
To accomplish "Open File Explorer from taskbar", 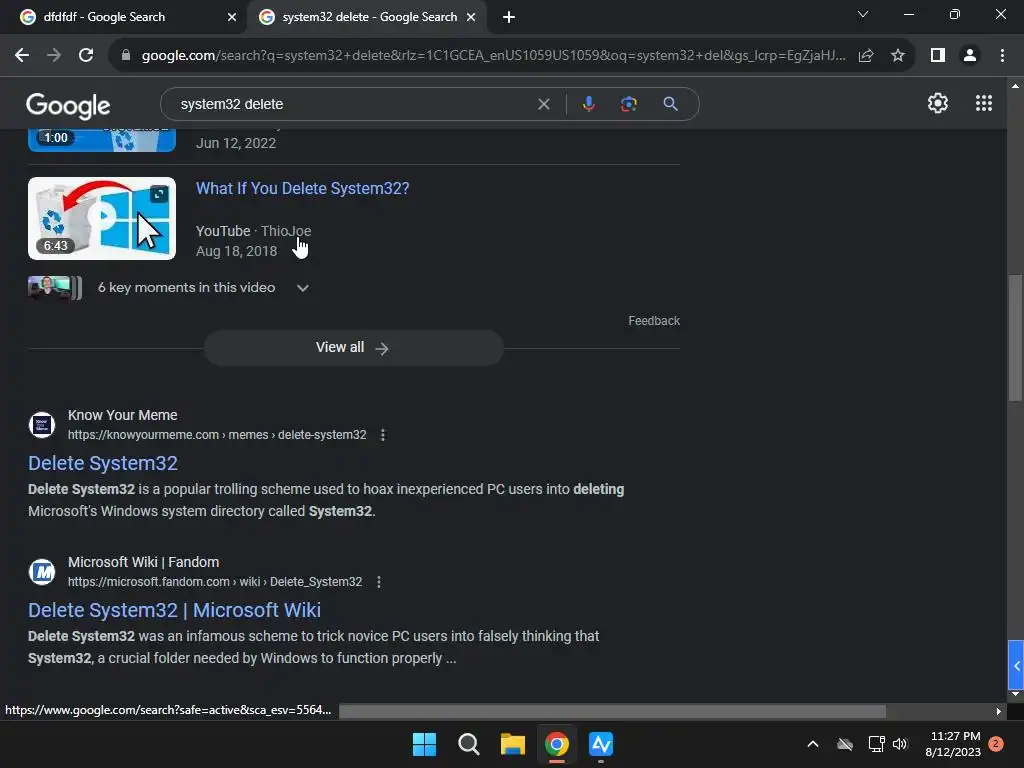I will click(x=513, y=744).
